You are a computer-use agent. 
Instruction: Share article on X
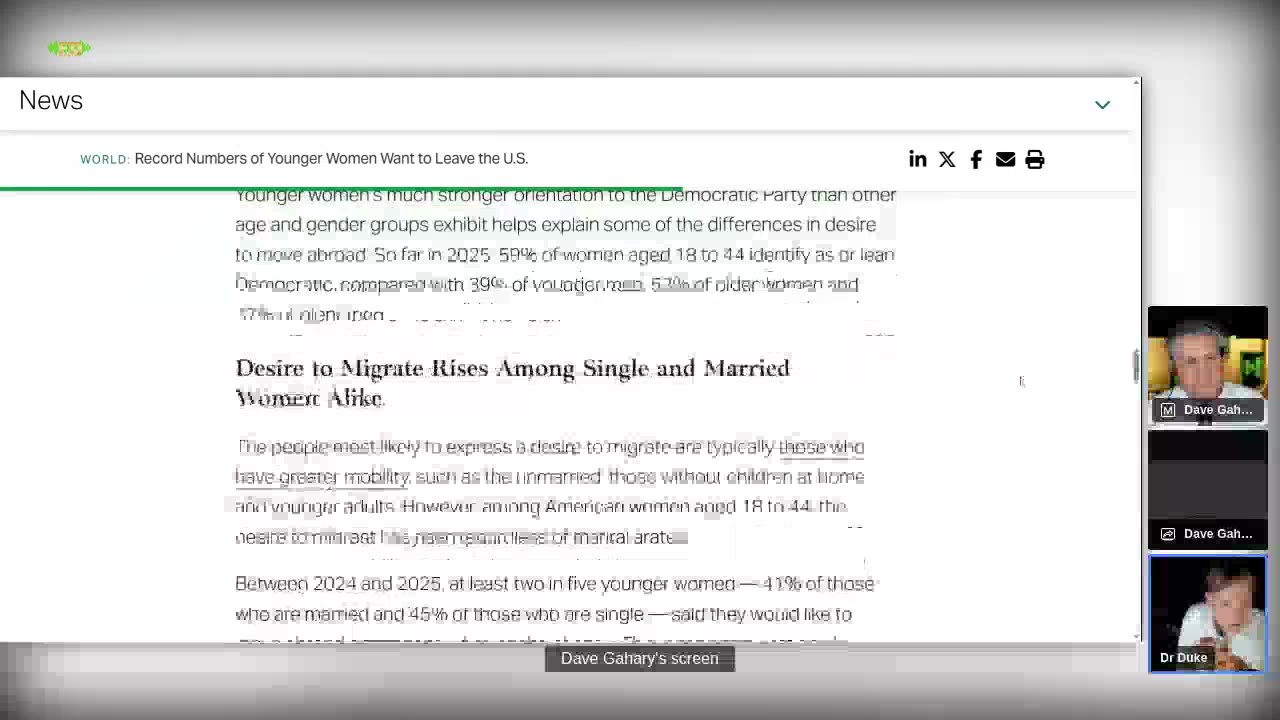947,159
